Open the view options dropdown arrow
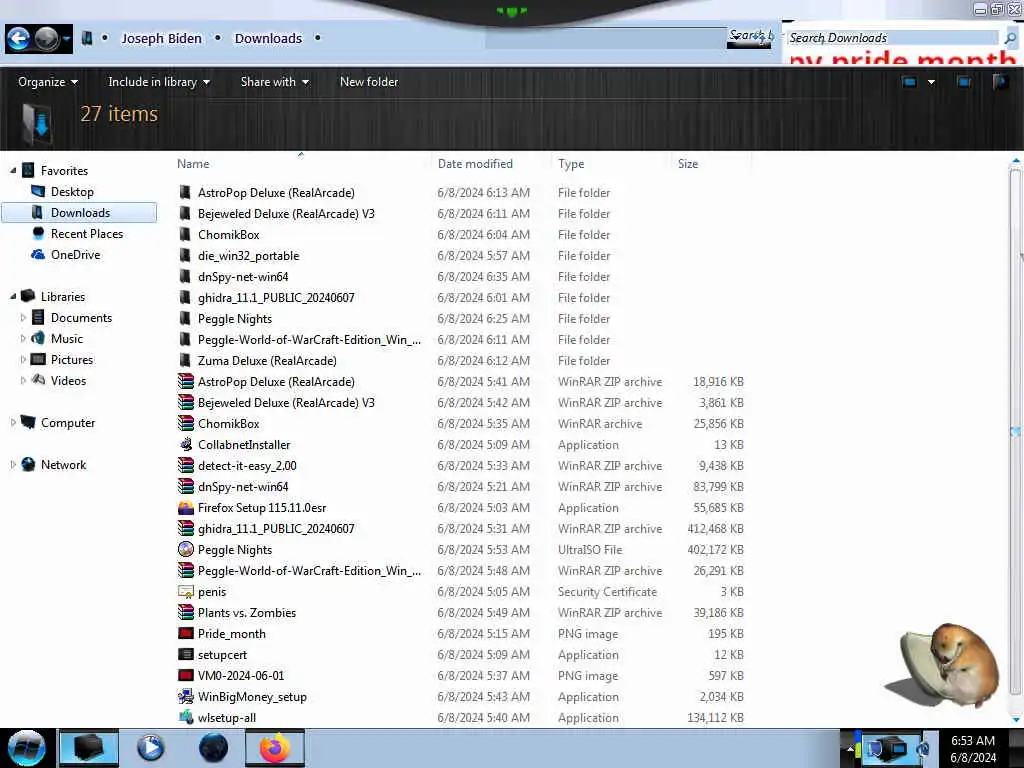 (931, 82)
